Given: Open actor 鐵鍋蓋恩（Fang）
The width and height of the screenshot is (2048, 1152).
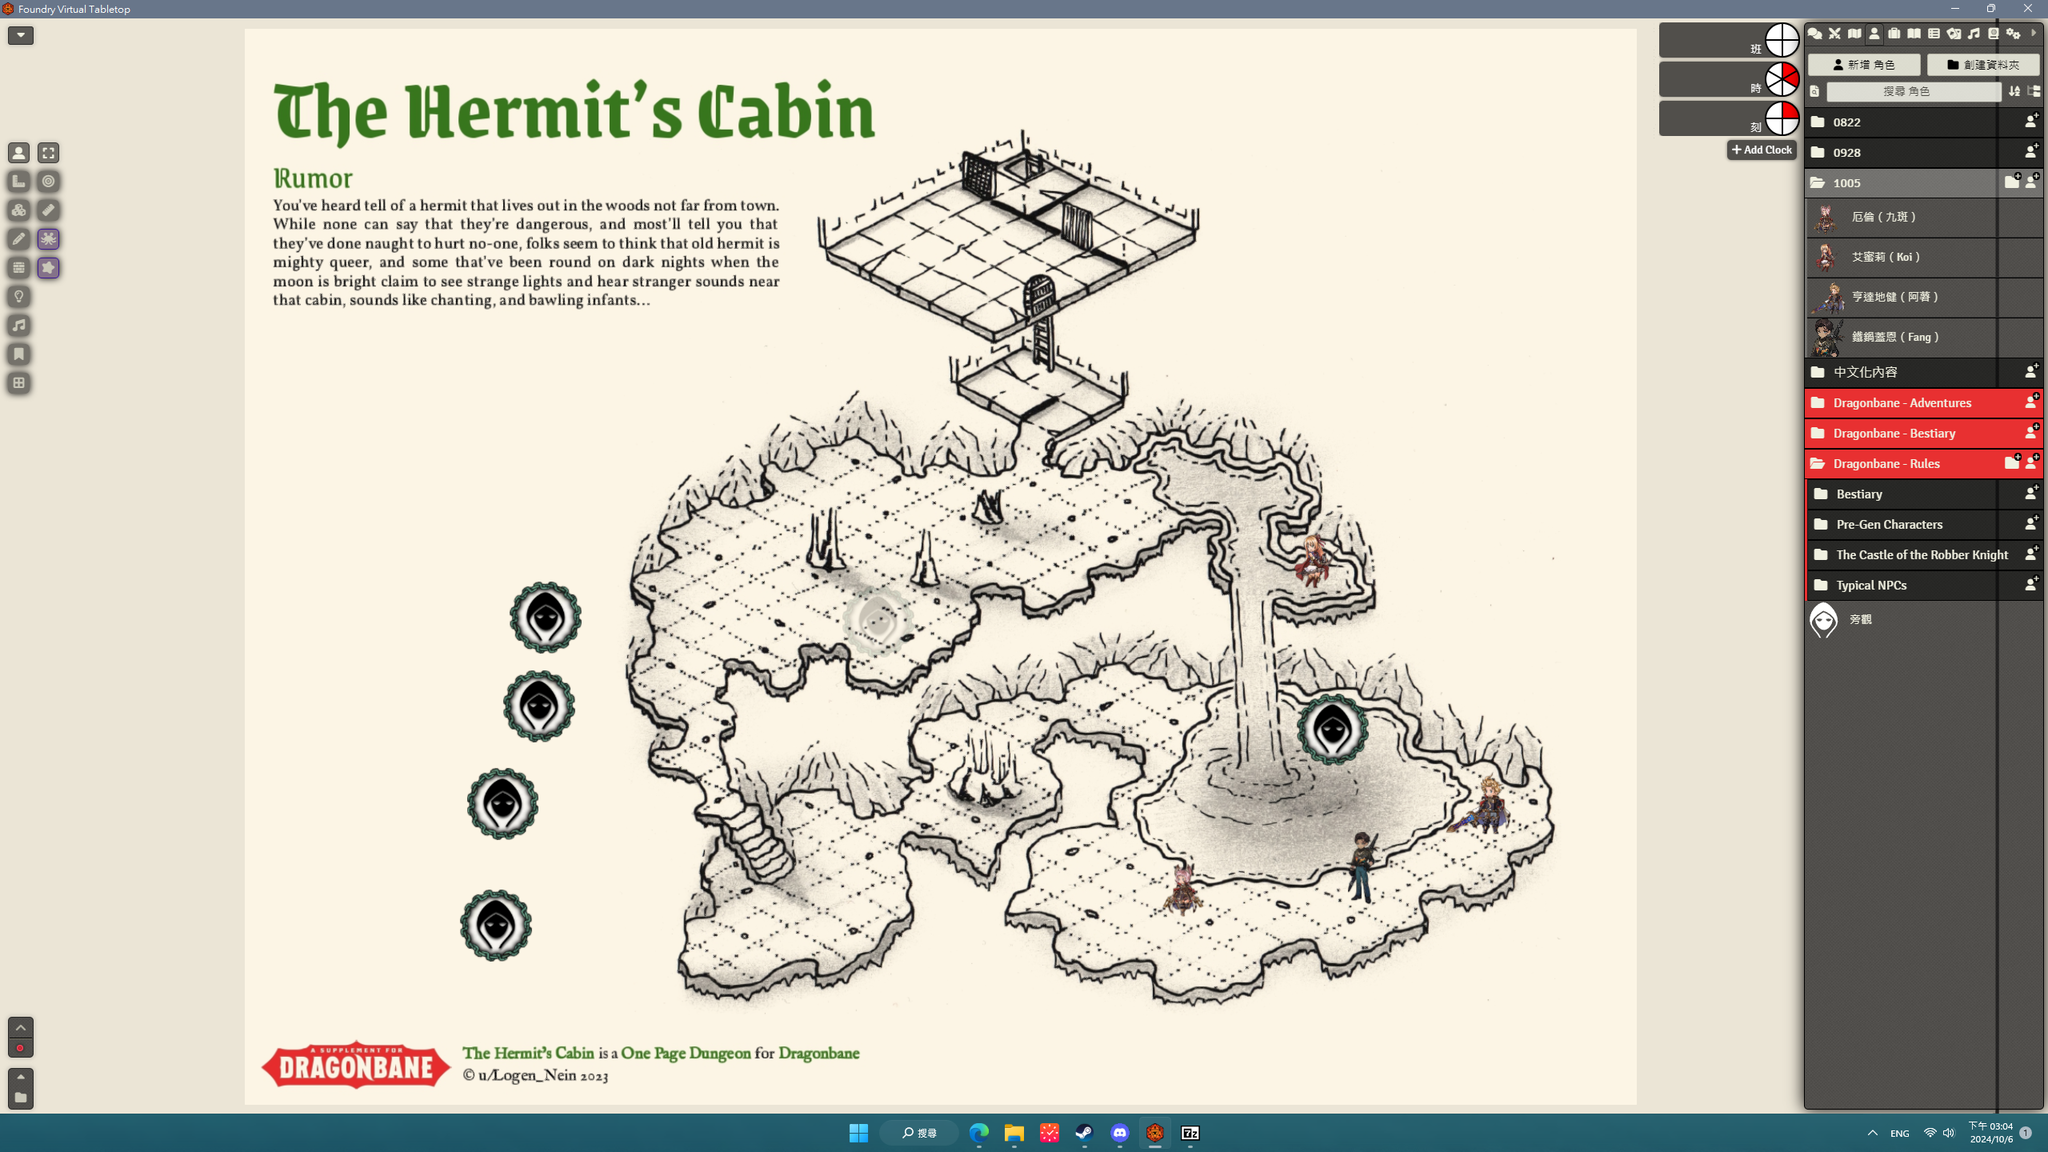Looking at the screenshot, I should coord(1924,337).
